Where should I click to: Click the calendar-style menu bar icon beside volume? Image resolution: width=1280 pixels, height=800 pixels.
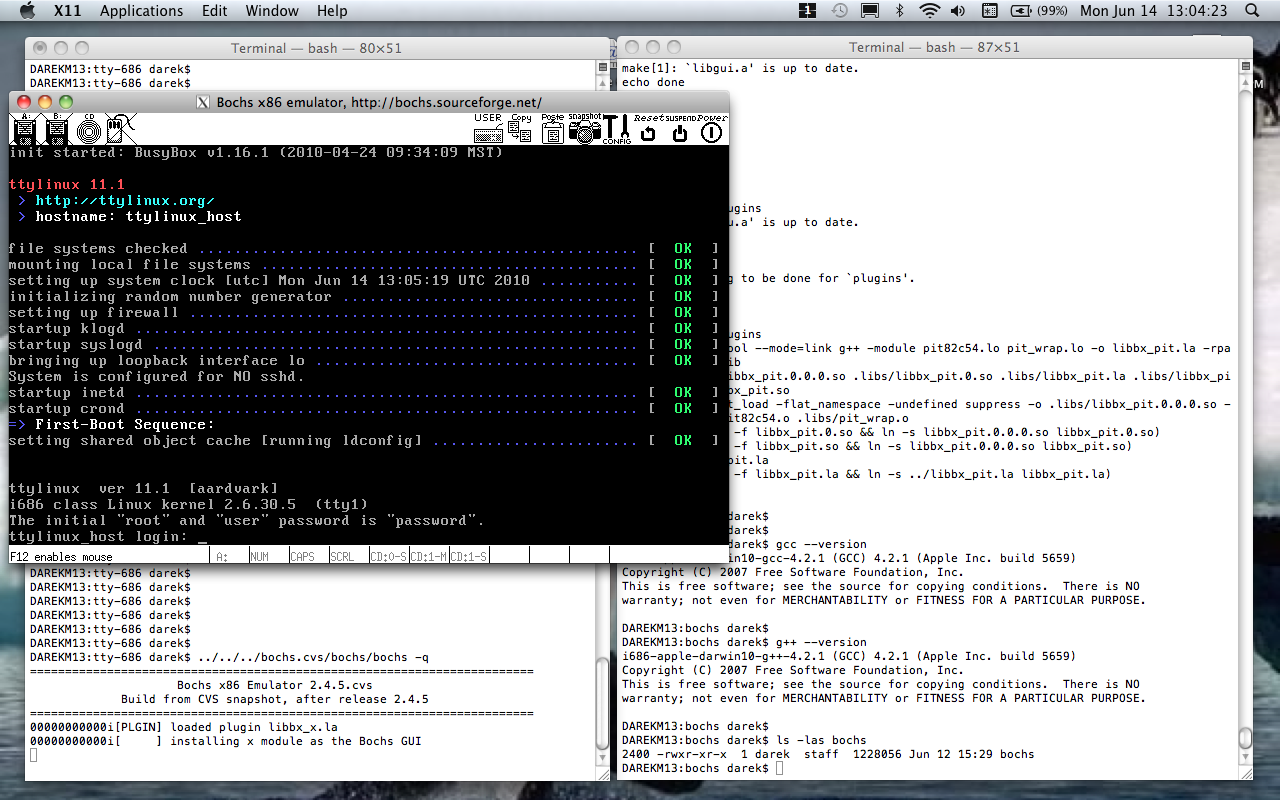pyautogui.click(x=988, y=11)
